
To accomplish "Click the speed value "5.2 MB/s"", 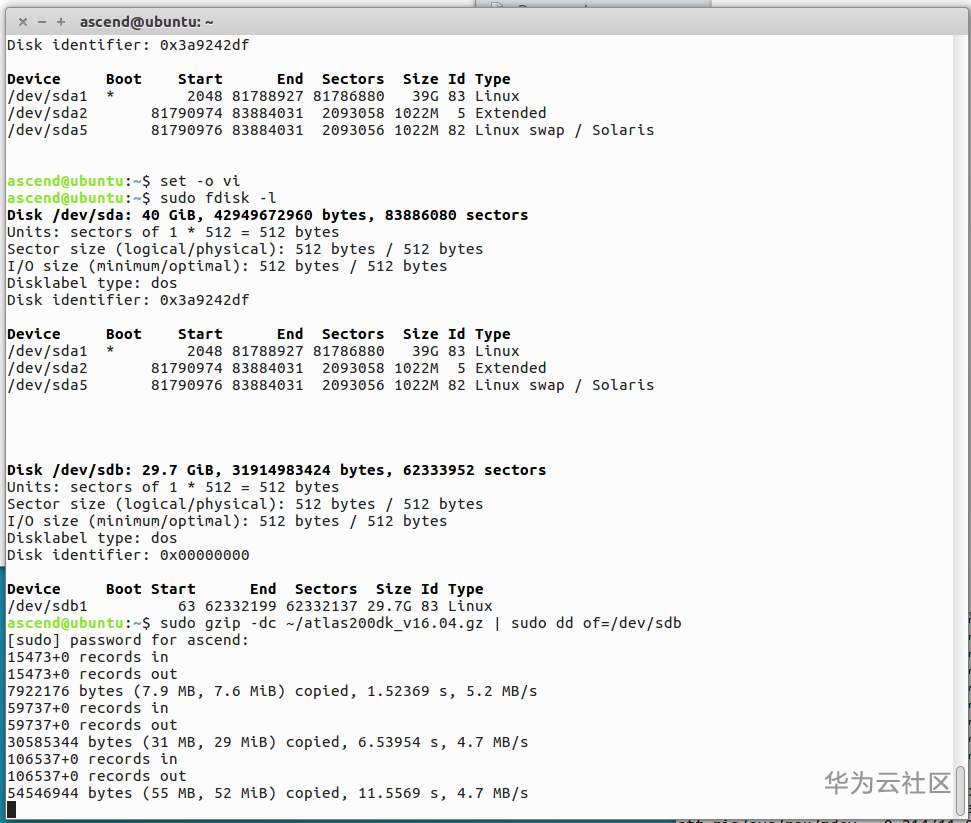I will point(502,691).
